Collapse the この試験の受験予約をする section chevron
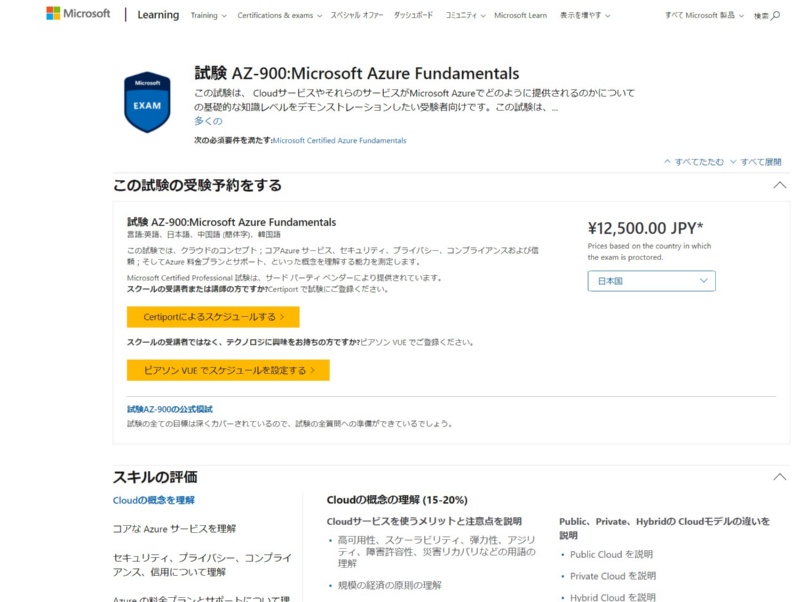The image size is (800, 602). (780, 185)
